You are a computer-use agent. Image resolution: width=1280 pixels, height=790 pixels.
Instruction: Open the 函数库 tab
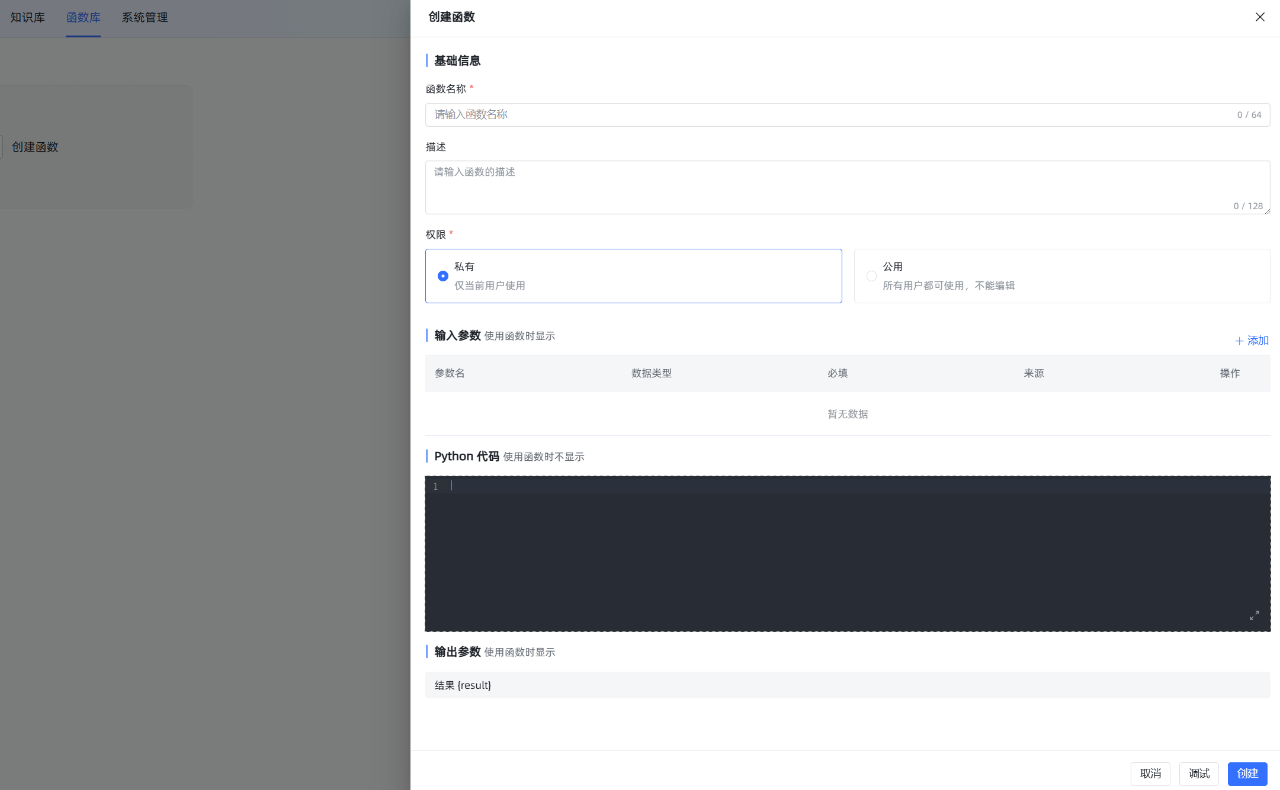[x=83, y=18]
